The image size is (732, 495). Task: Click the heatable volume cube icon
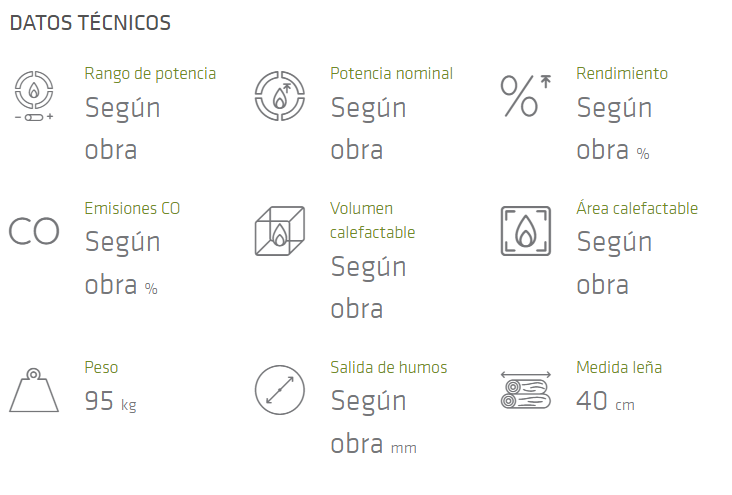tap(280, 231)
